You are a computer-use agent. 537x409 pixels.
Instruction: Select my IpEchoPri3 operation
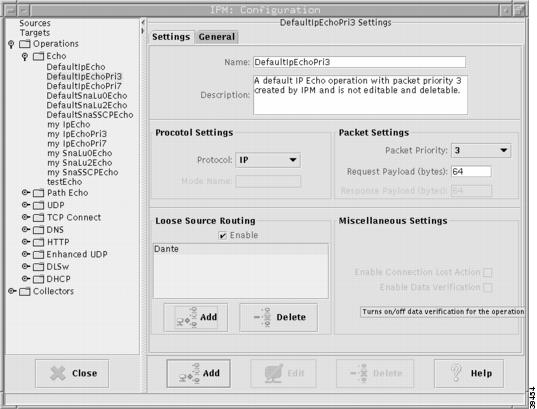77,134
